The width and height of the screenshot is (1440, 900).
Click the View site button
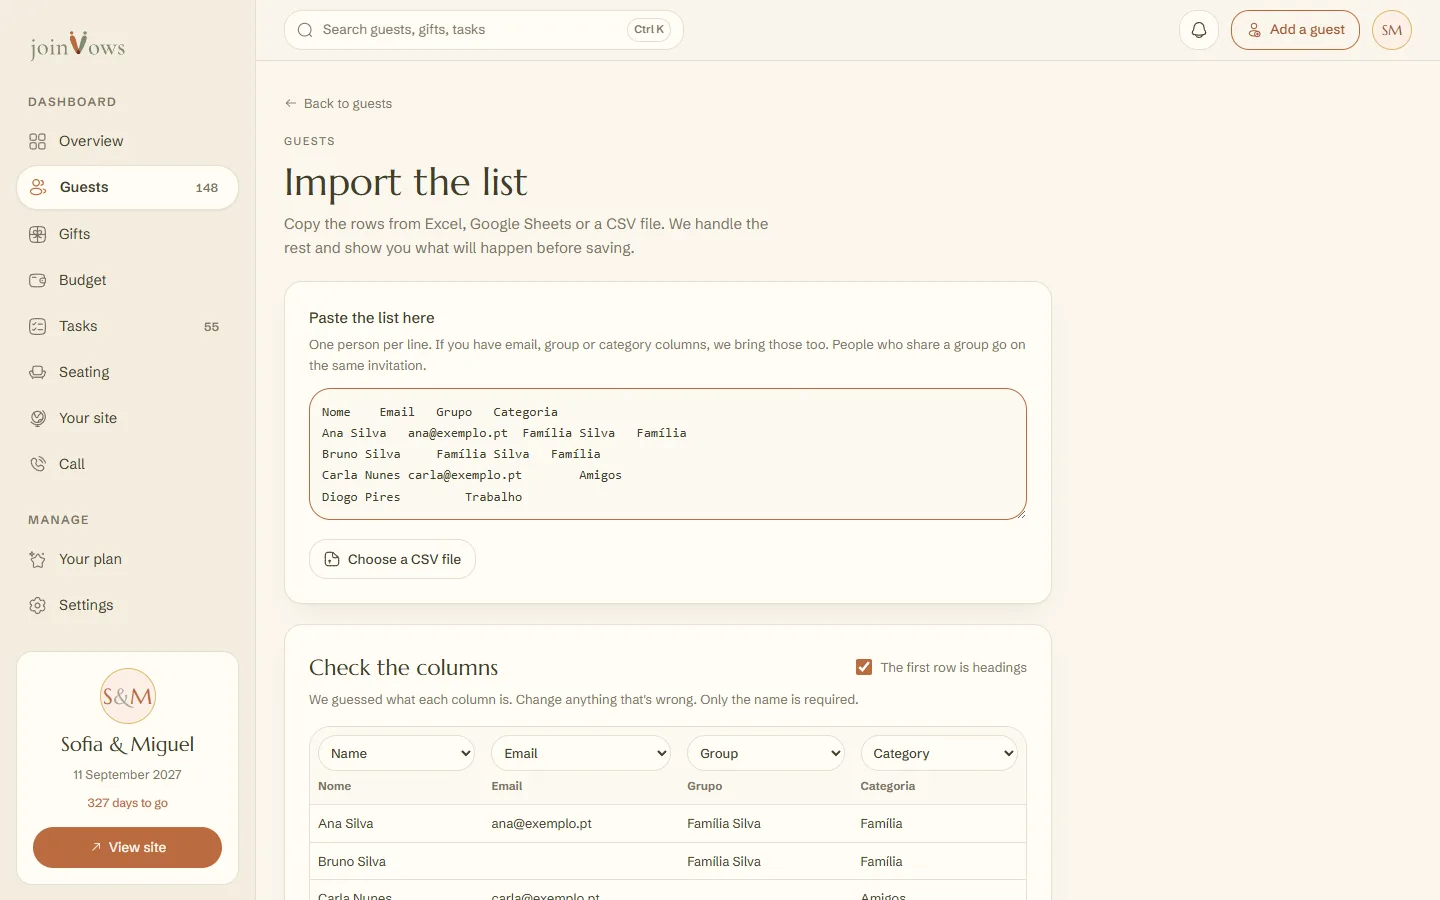(127, 847)
